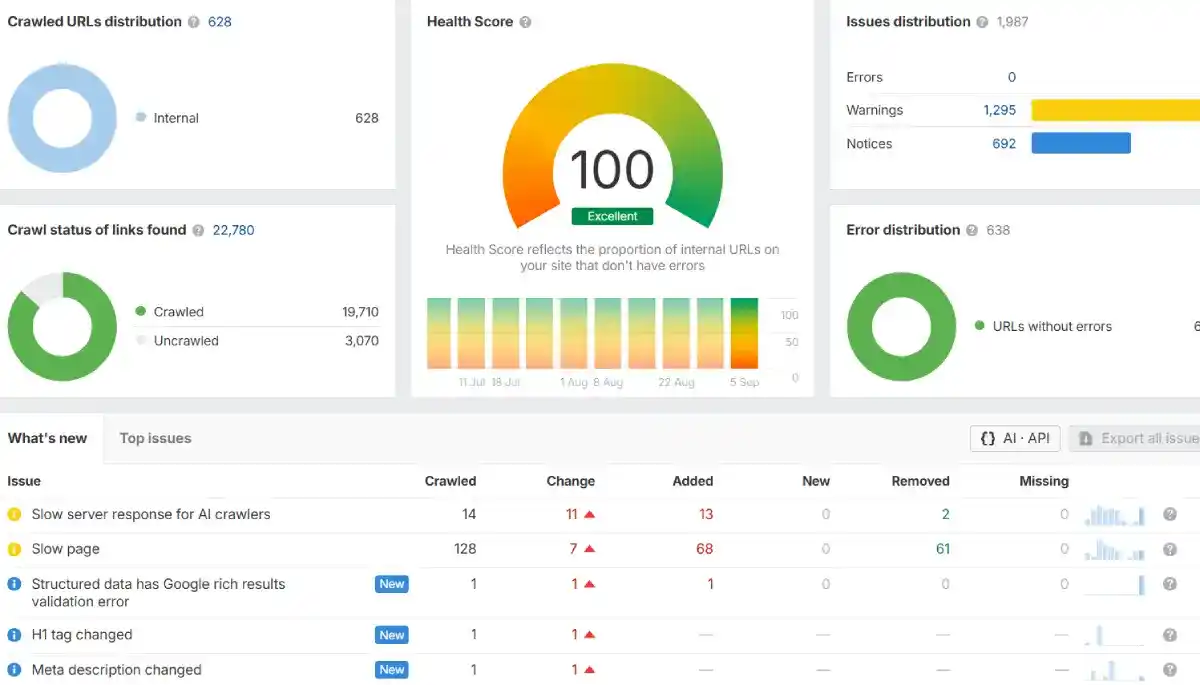The width and height of the screenshot is (1200, 685).
Task: Click the yellow Warnings bar
Action: coord(1115,110)
